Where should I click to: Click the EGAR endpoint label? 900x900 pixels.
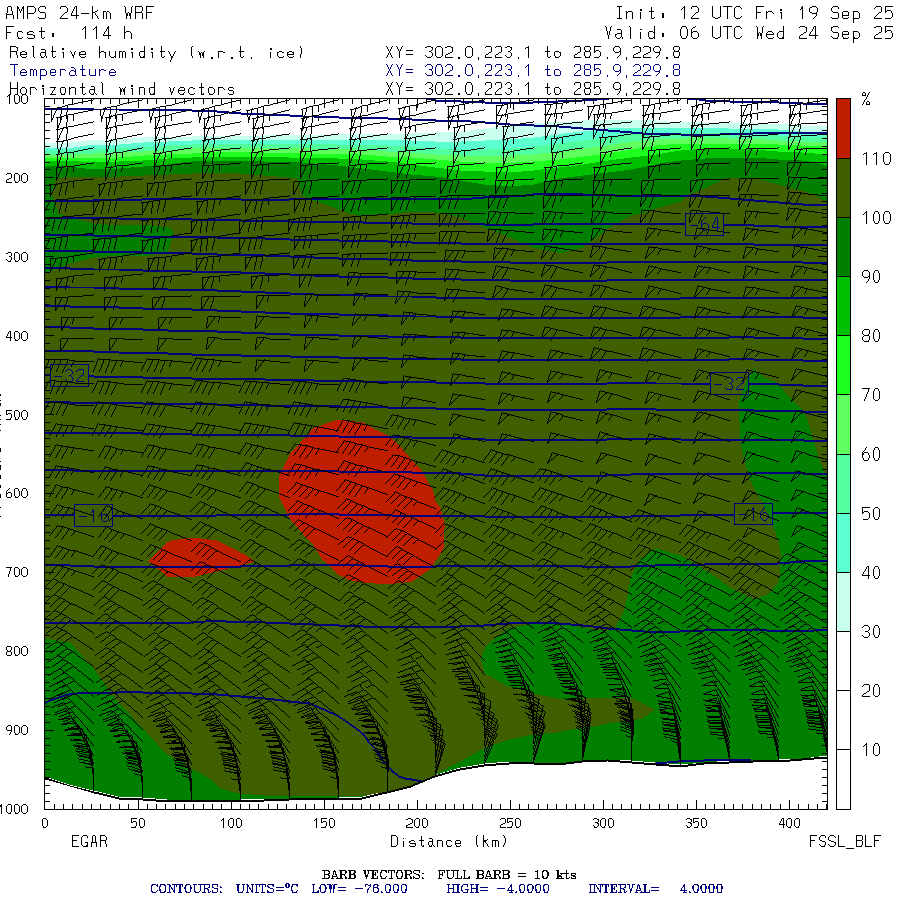point(88,842)
